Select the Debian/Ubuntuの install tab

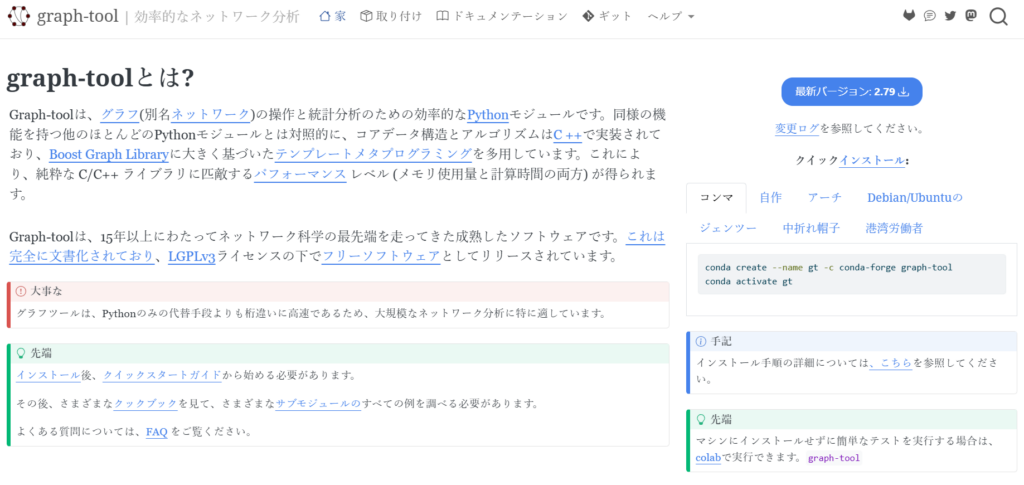point(915,198)
